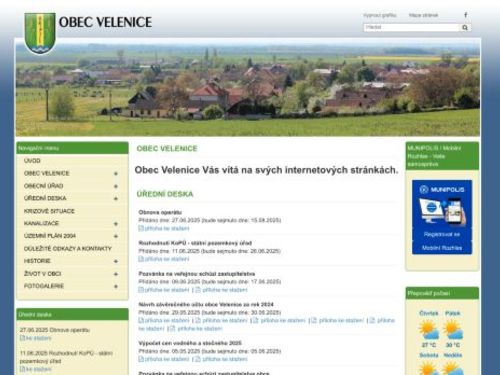Open KRIZOVÉ SITUACE in the navigation menu
Screen dimensions: 500x375
click(x=49, y=211)
